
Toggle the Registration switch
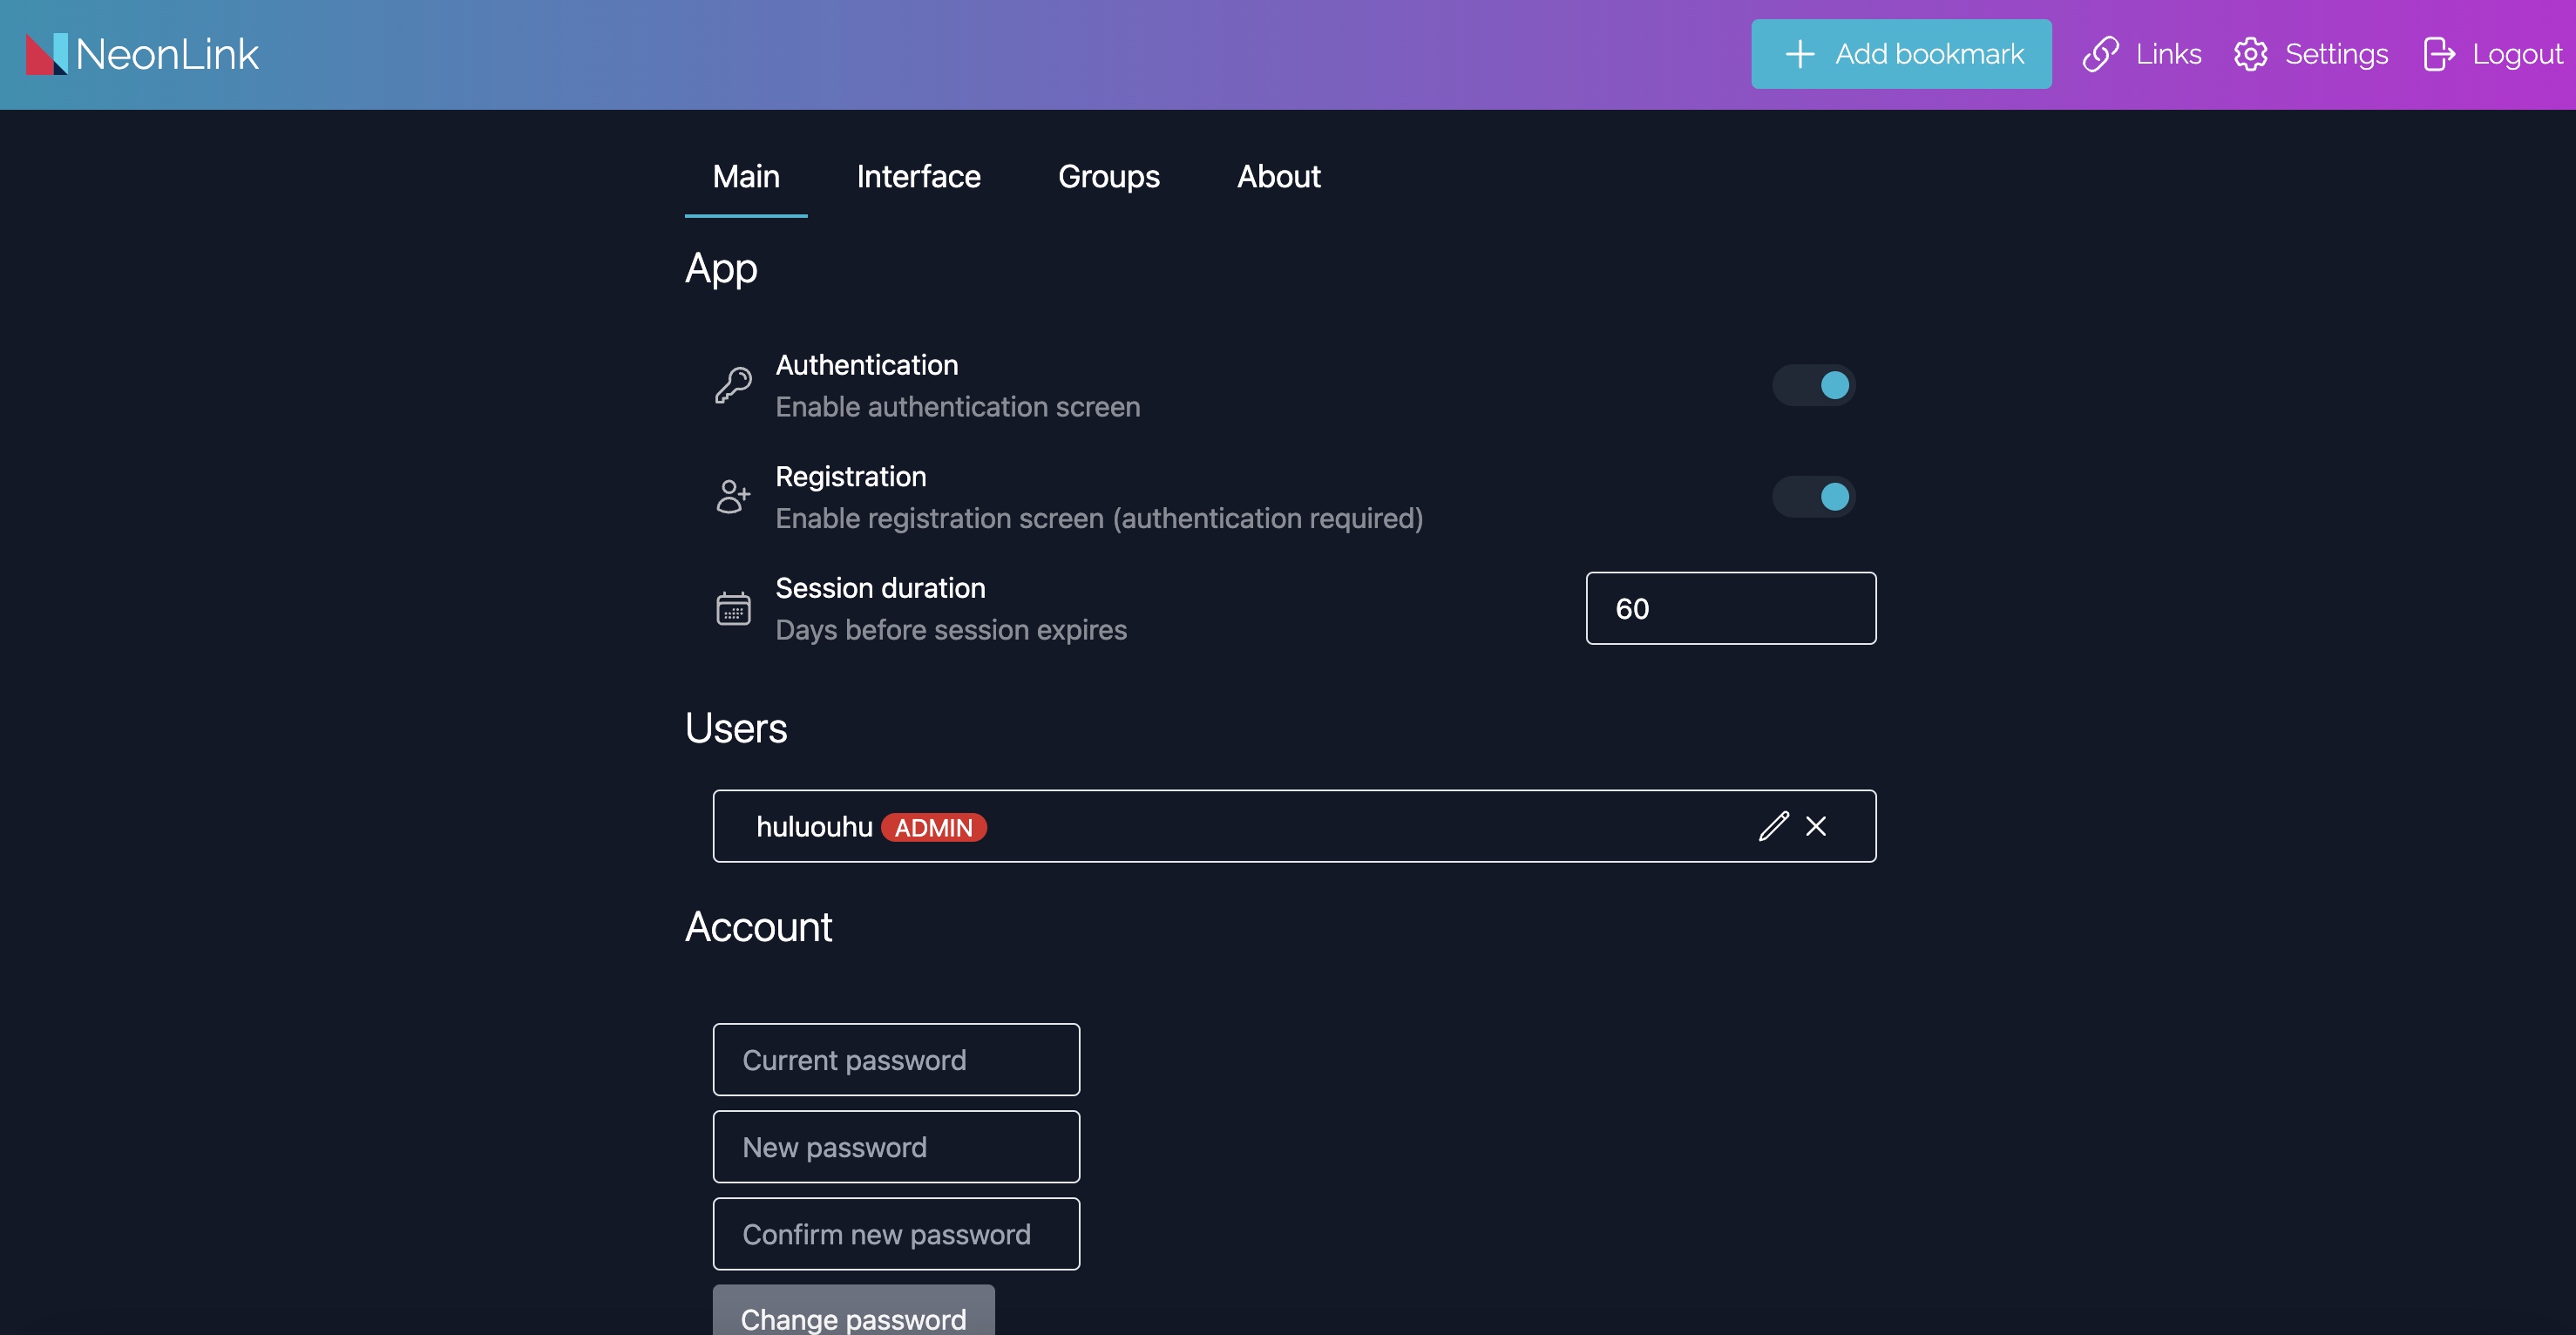[1814, 496]
